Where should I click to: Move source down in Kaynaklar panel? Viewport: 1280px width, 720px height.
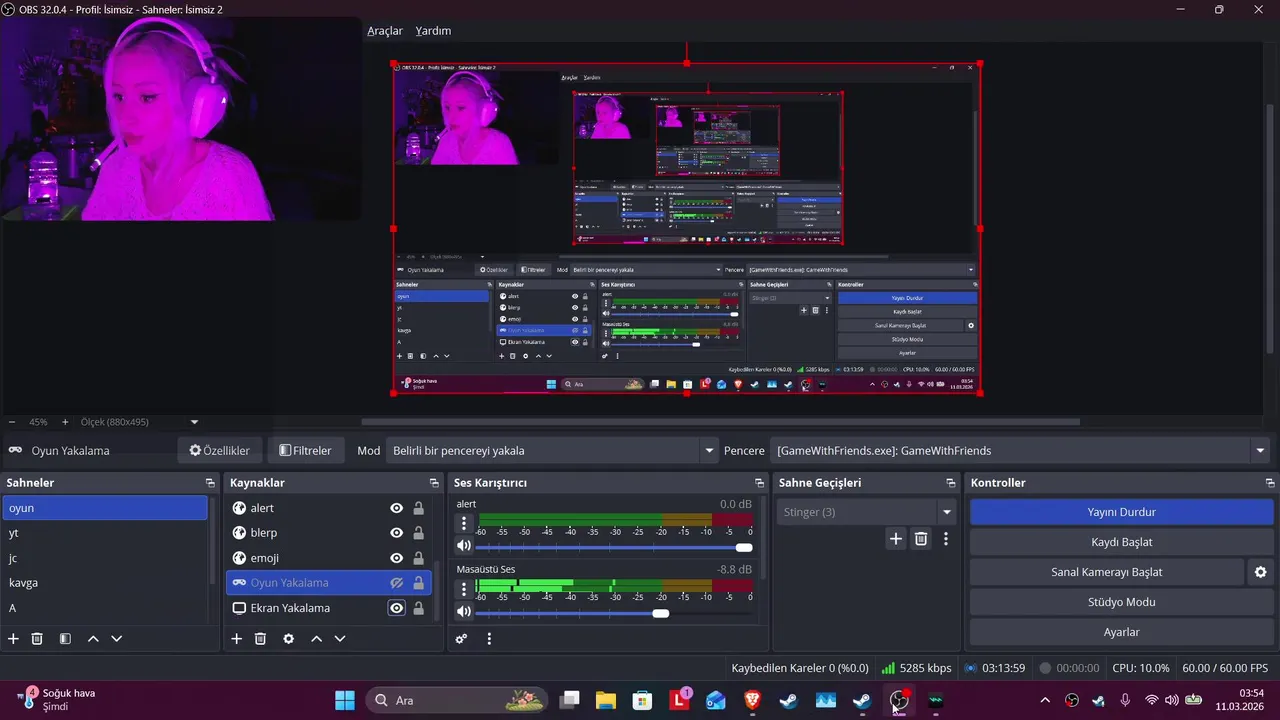(x=340, y=638)
